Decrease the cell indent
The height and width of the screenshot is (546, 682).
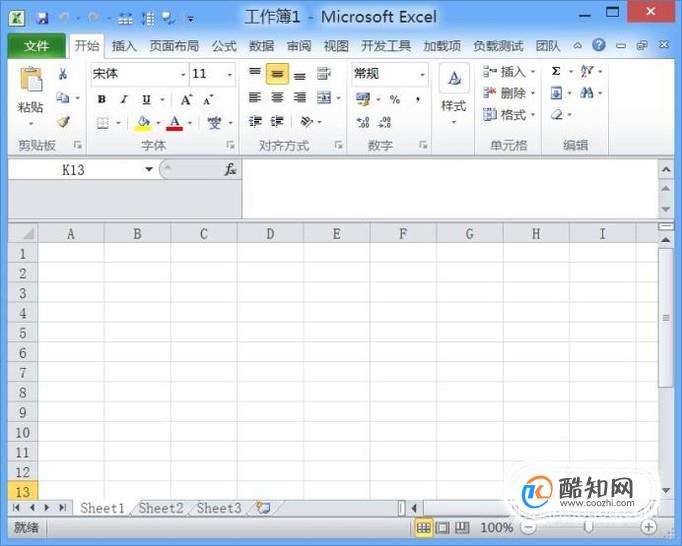(255, 121)
